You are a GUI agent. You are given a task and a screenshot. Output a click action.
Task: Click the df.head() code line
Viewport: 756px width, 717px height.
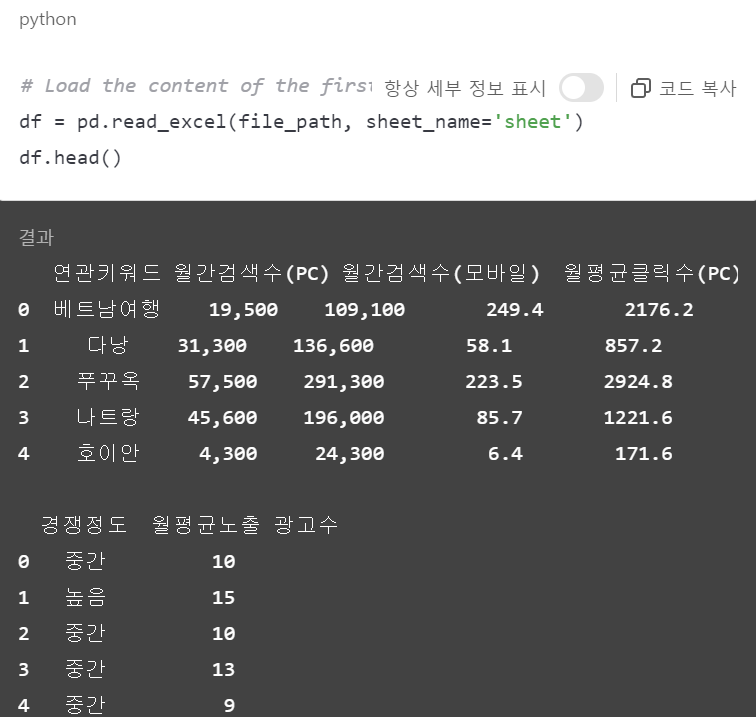(70, 158)
